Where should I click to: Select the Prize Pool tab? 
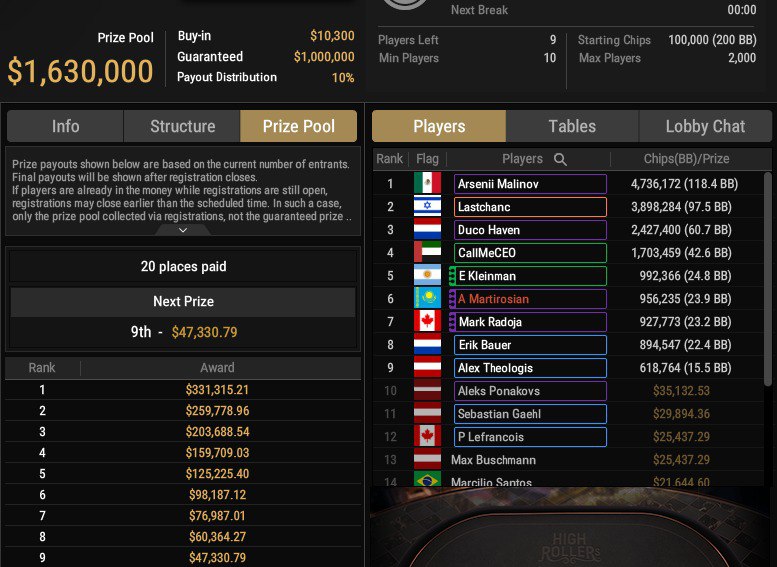(x=298, y=126)
